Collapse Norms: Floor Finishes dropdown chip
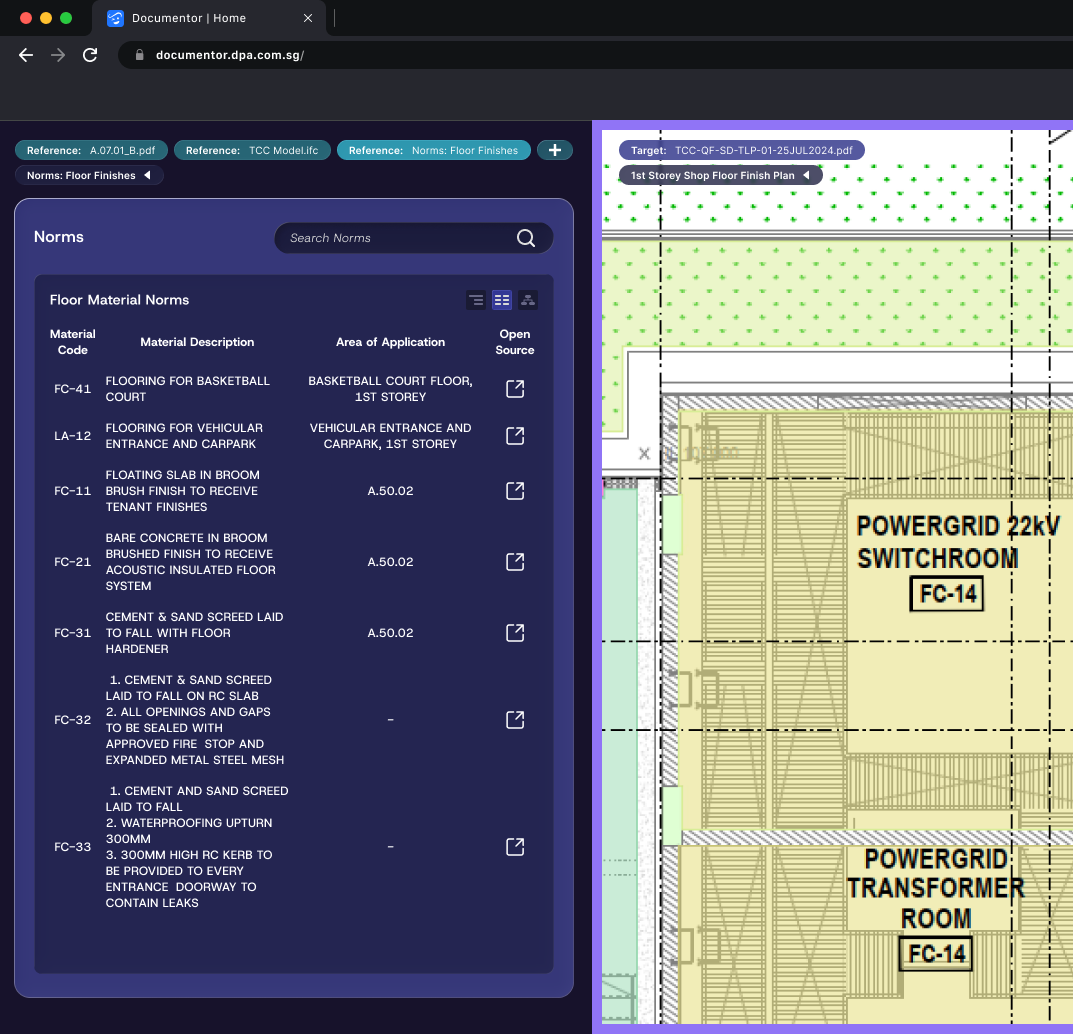Viewport: 1073px width, 1034px height. point(89,175)
